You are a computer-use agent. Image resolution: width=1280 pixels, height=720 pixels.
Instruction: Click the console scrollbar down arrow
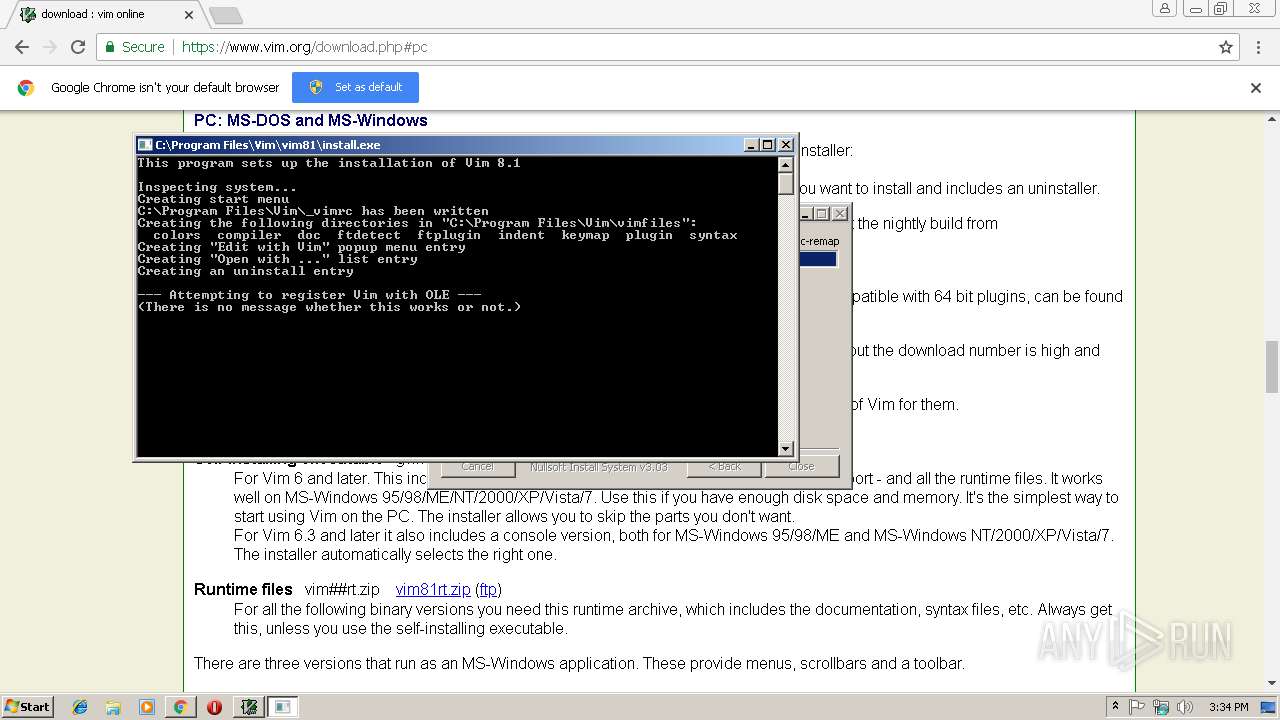pos(786,449)
